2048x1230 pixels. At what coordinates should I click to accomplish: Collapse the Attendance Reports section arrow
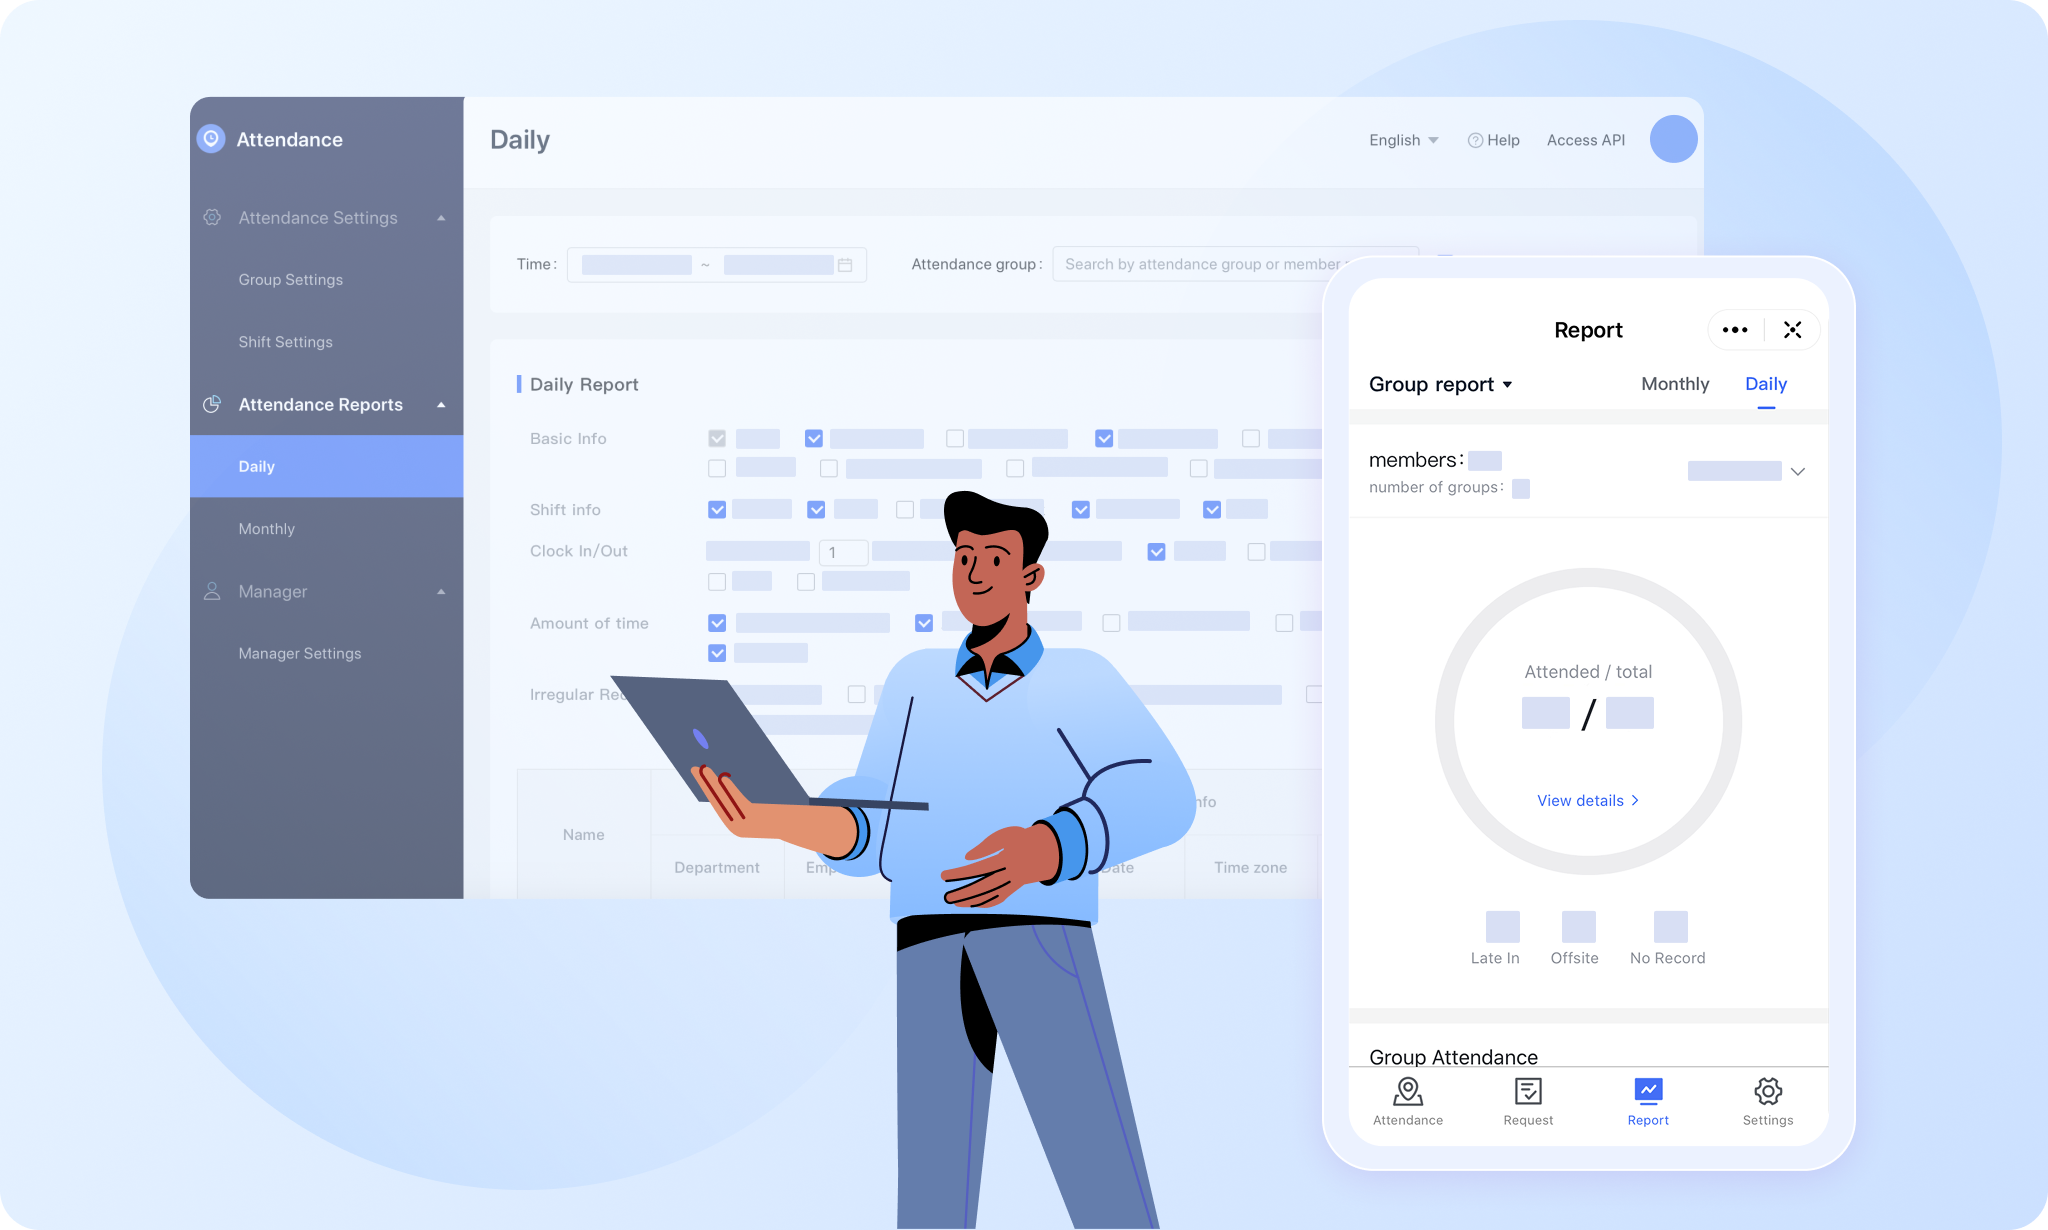(441, 405)
